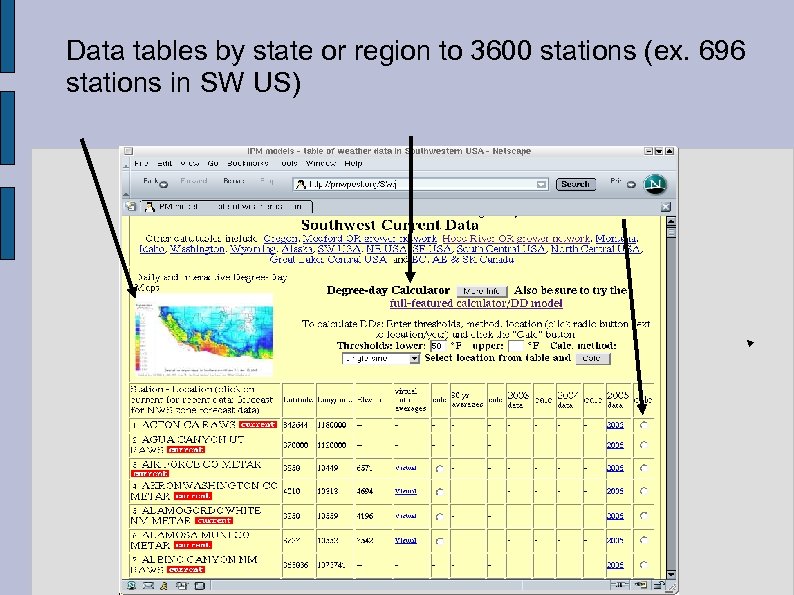This screenshot has width=794, height=595.
Task: Open Virtual averages link for AKRON WASHINGTON CO
Action: [406, 491]
